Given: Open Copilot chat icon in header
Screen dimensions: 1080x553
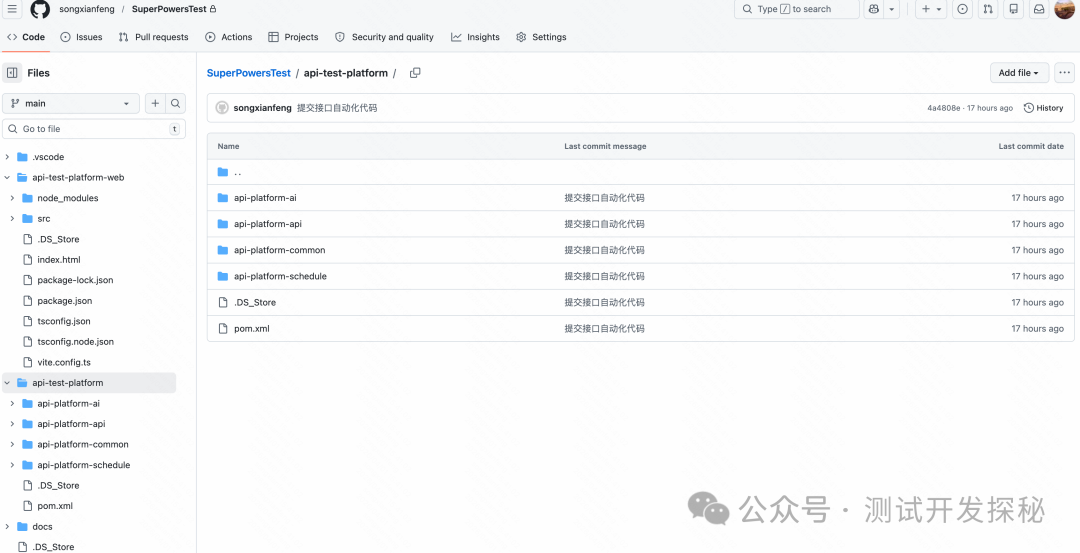Looking at the screenshot, I should coord(873,9).
